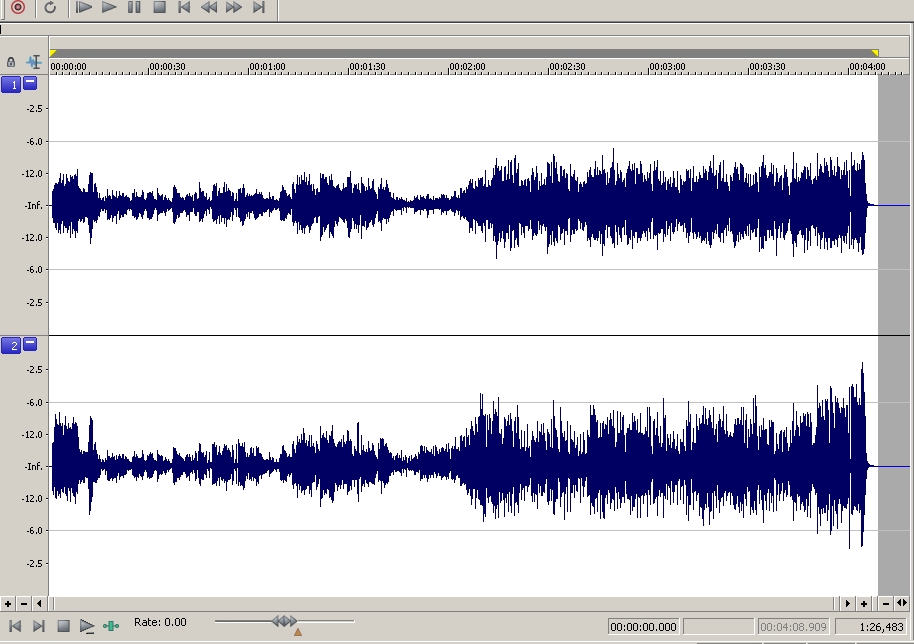Select the edit tool icon beside the ruler

coord(34,62)
